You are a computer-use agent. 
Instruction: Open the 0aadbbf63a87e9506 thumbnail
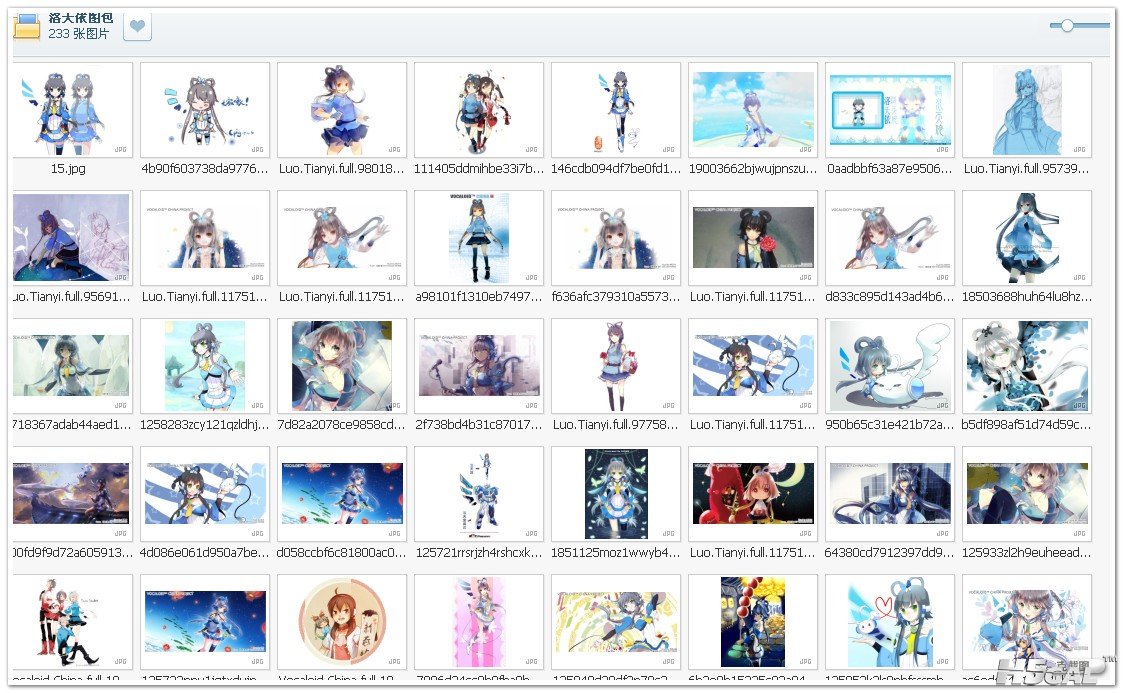coord(890,110)
